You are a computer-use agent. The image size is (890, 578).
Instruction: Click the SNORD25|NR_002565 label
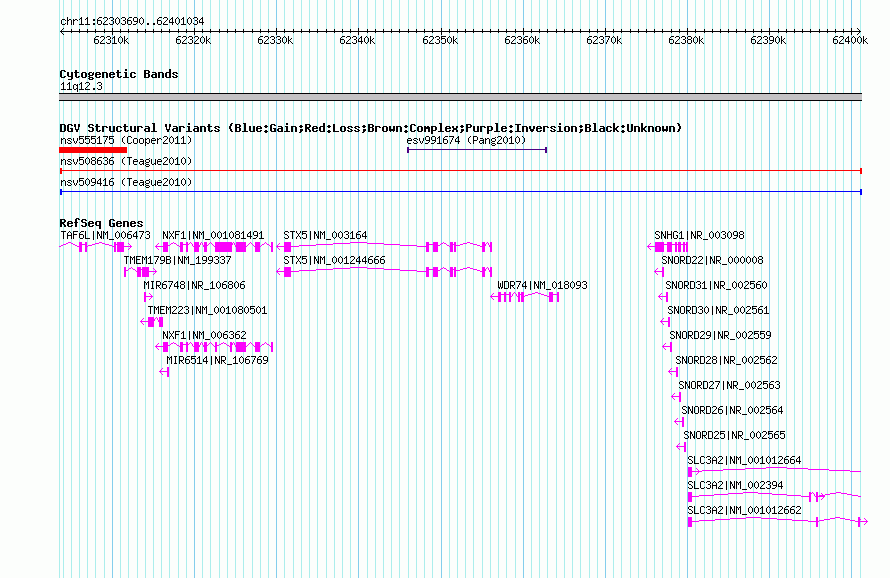pyautogui.click(x=734, y=435)
